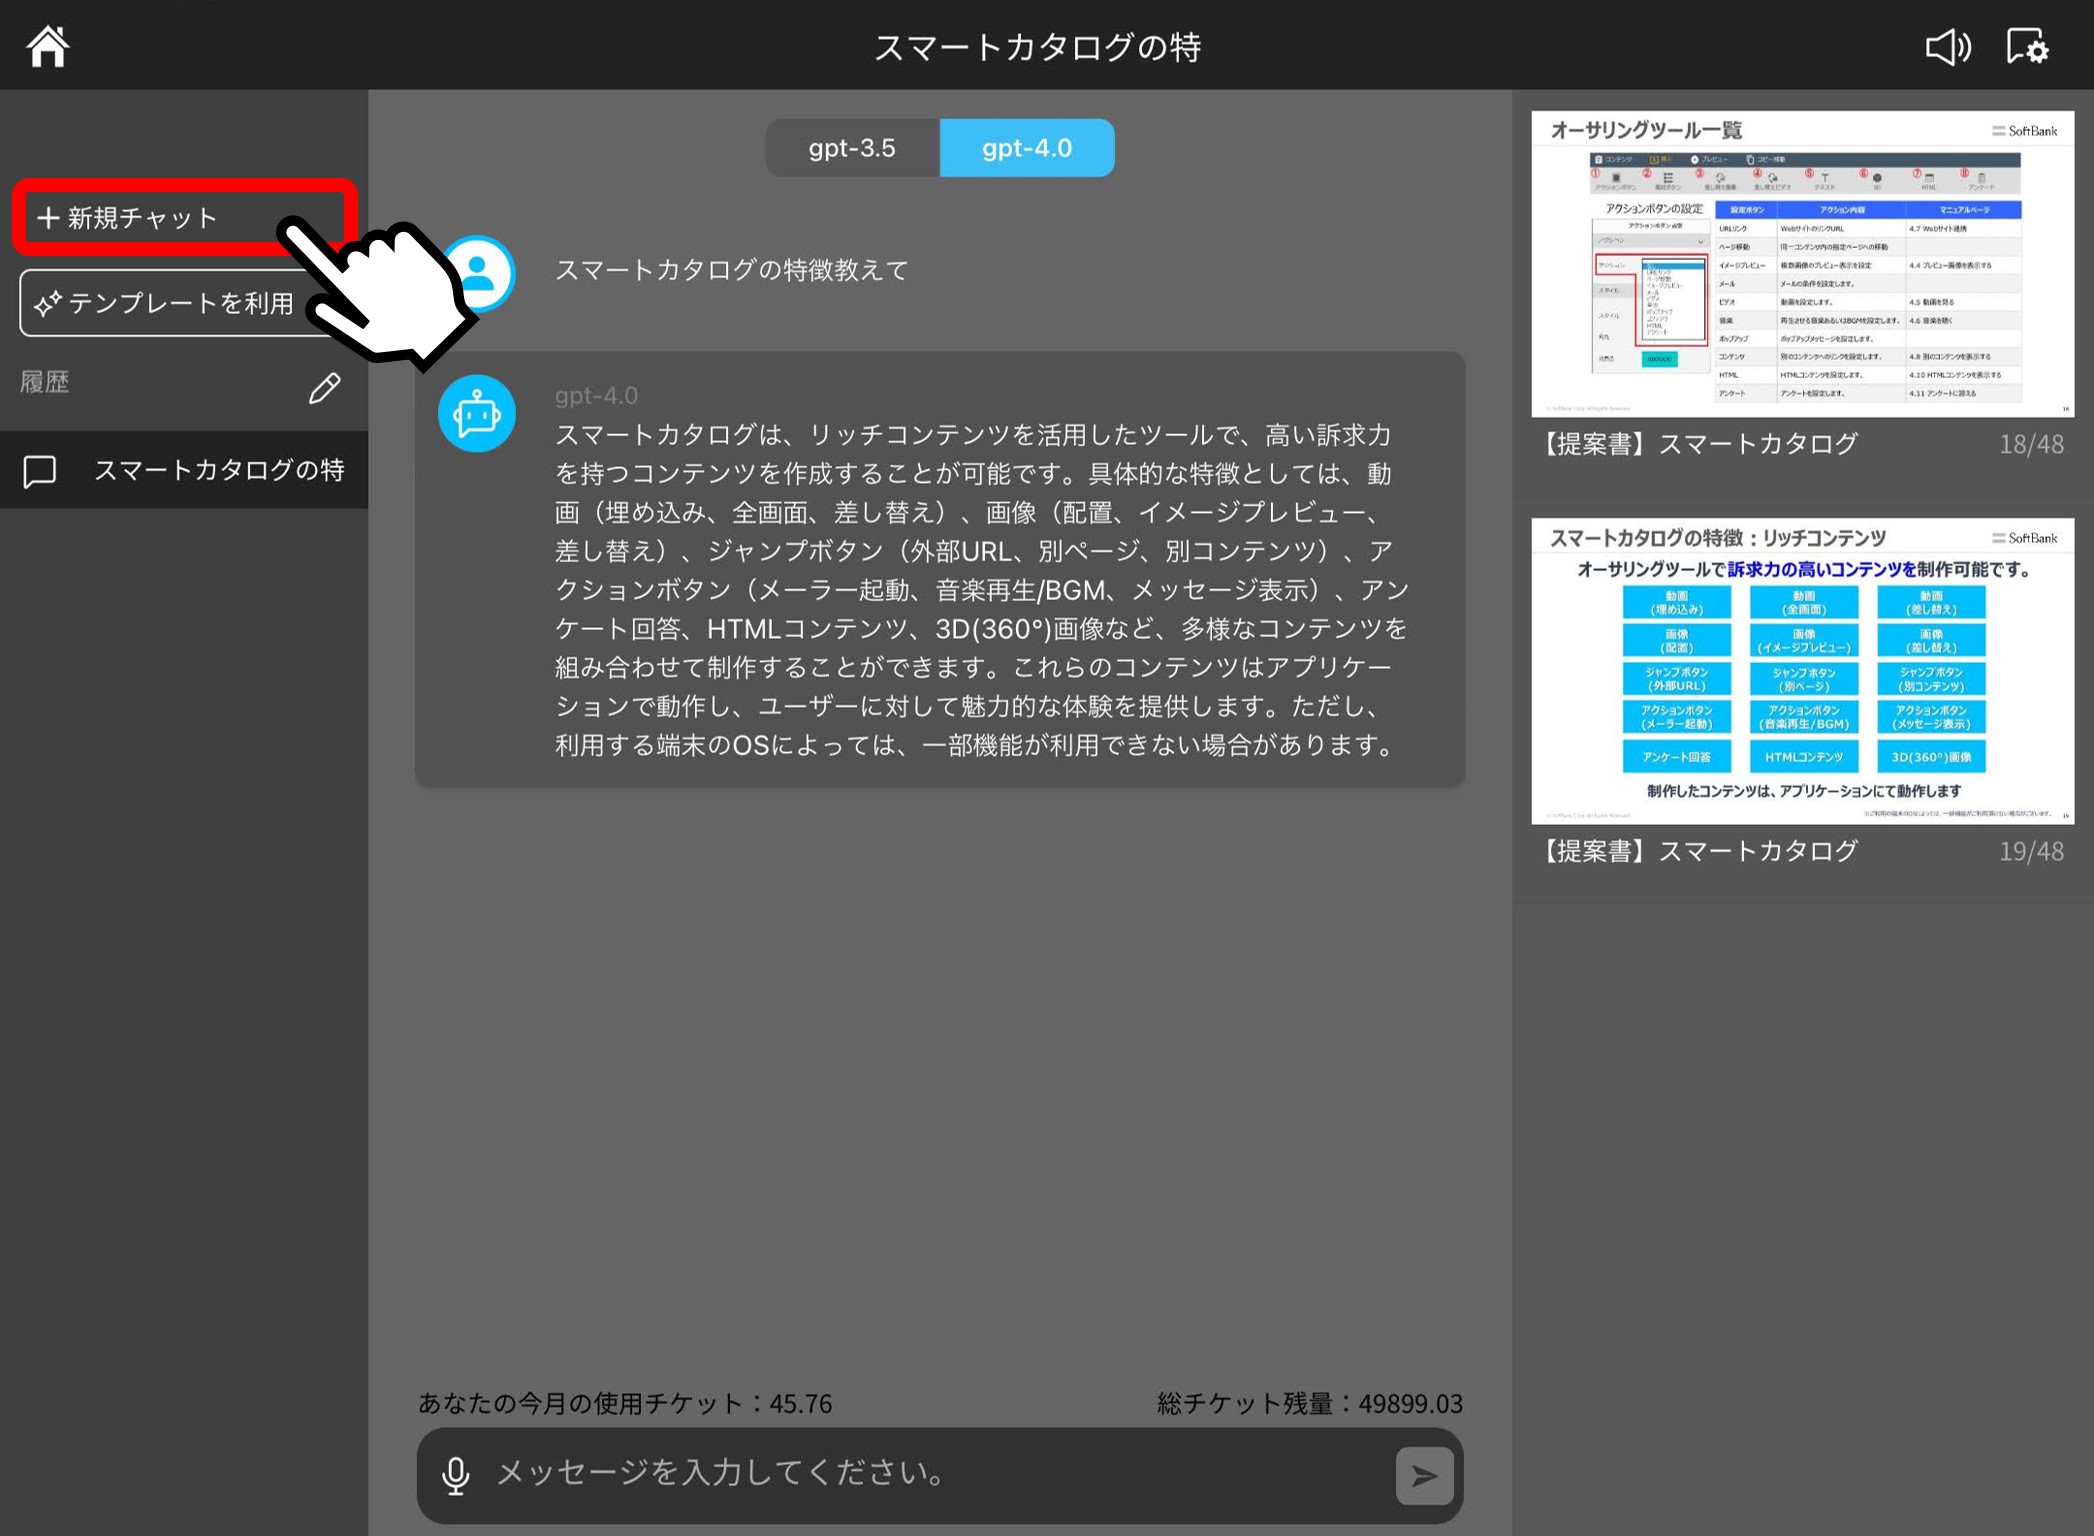Click the history edit pencil icon
The width and height of the screenshot is (2094, 1536).
324,388
